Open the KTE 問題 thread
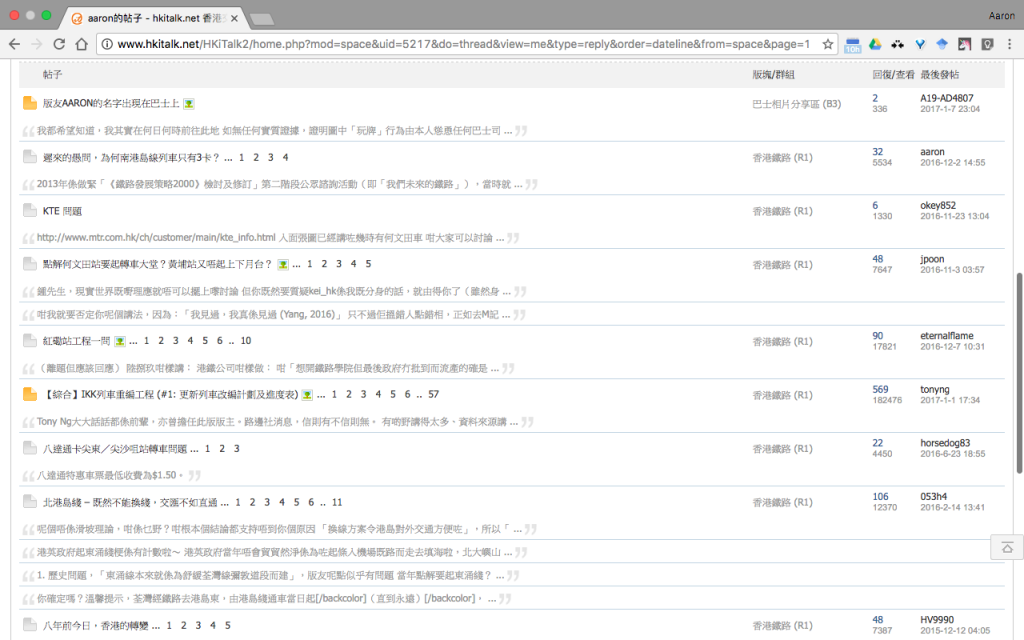The height and width of the screenshot is (640, 1024). coord(62,211)
